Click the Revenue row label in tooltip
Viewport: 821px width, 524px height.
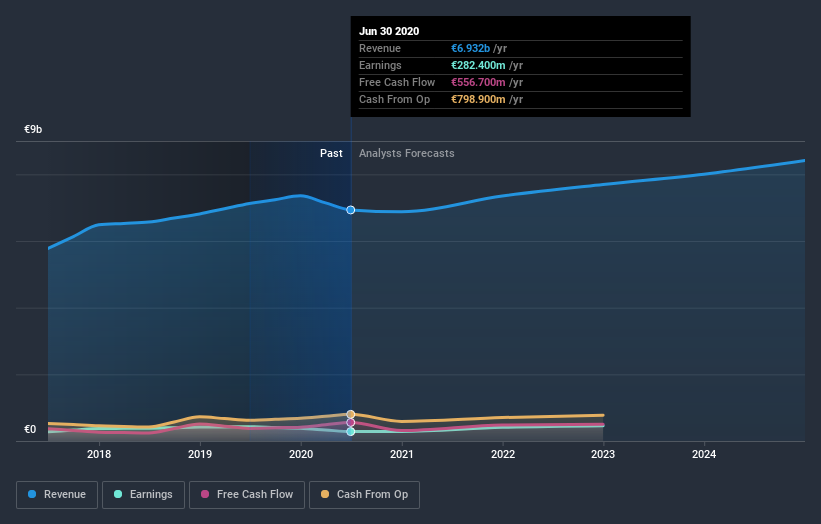click(380, 48)
